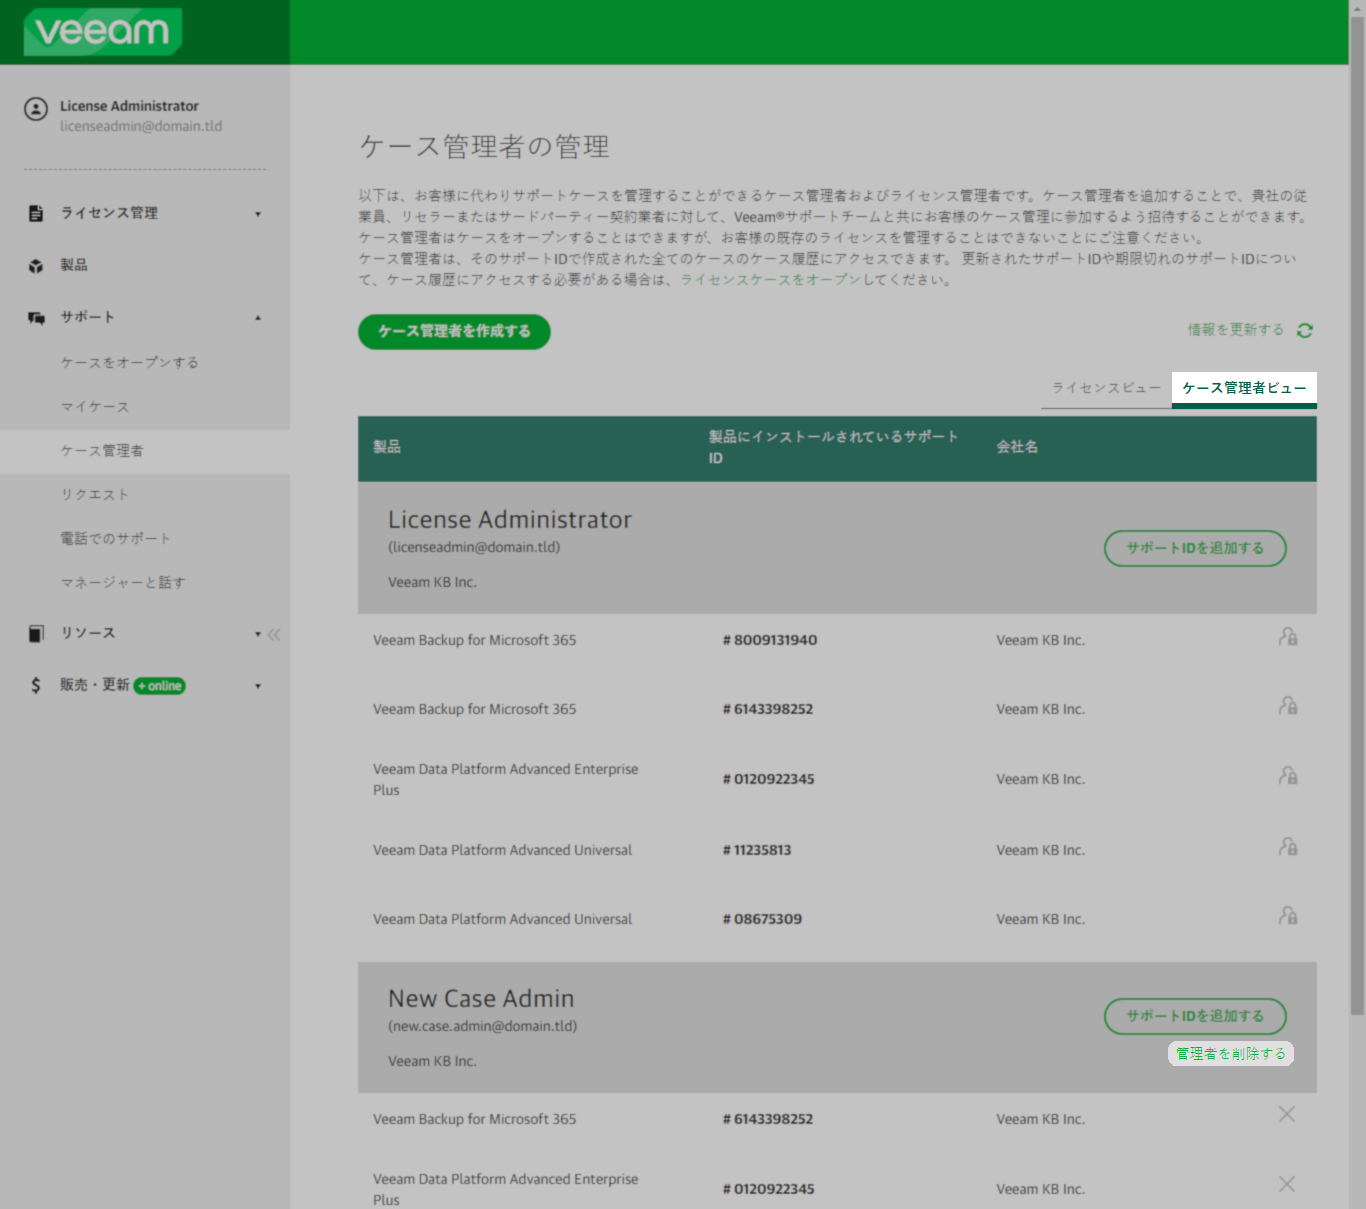Switch to ライセンスビュー tab
The height and width of the screenshot is (1209, 1366).
coord(1106,388)
